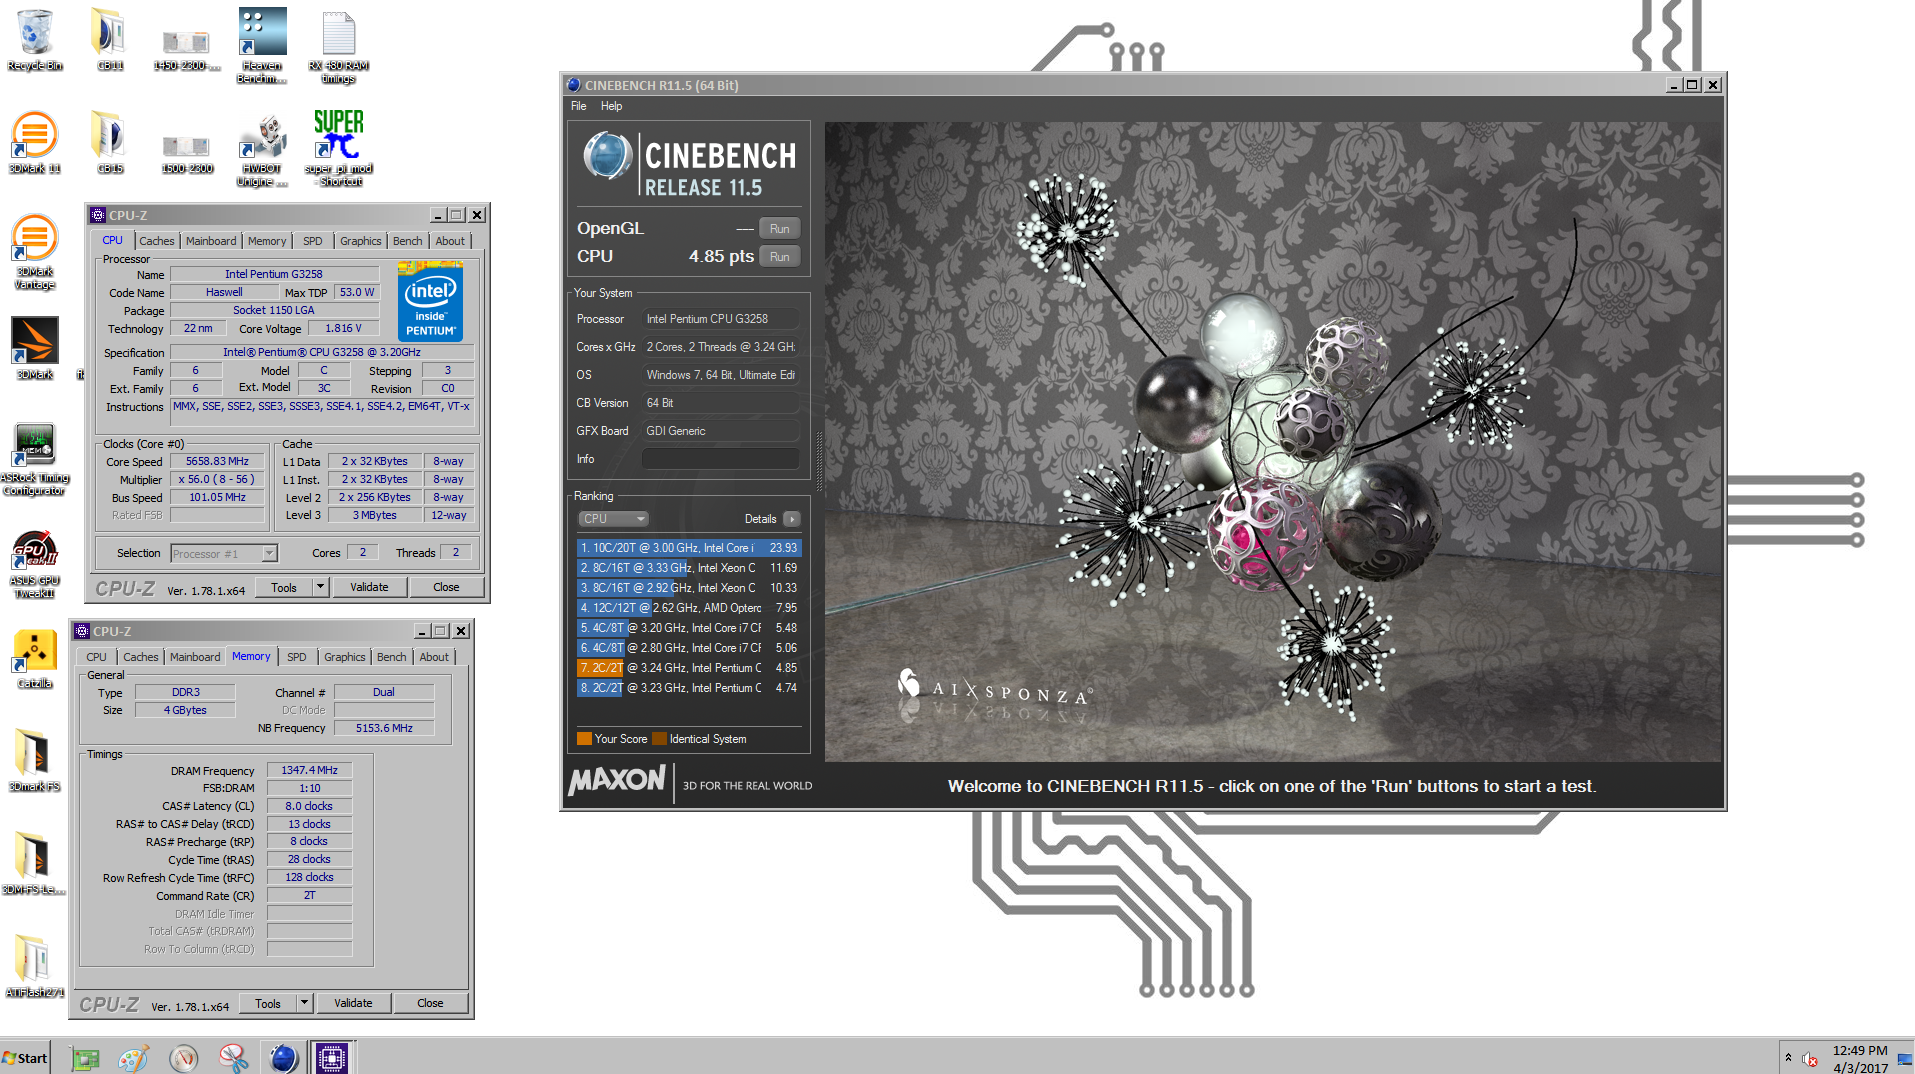Launch super_pi_mod shortcut
This screenshot has height=1074, width=1915.
pos(338,148)
